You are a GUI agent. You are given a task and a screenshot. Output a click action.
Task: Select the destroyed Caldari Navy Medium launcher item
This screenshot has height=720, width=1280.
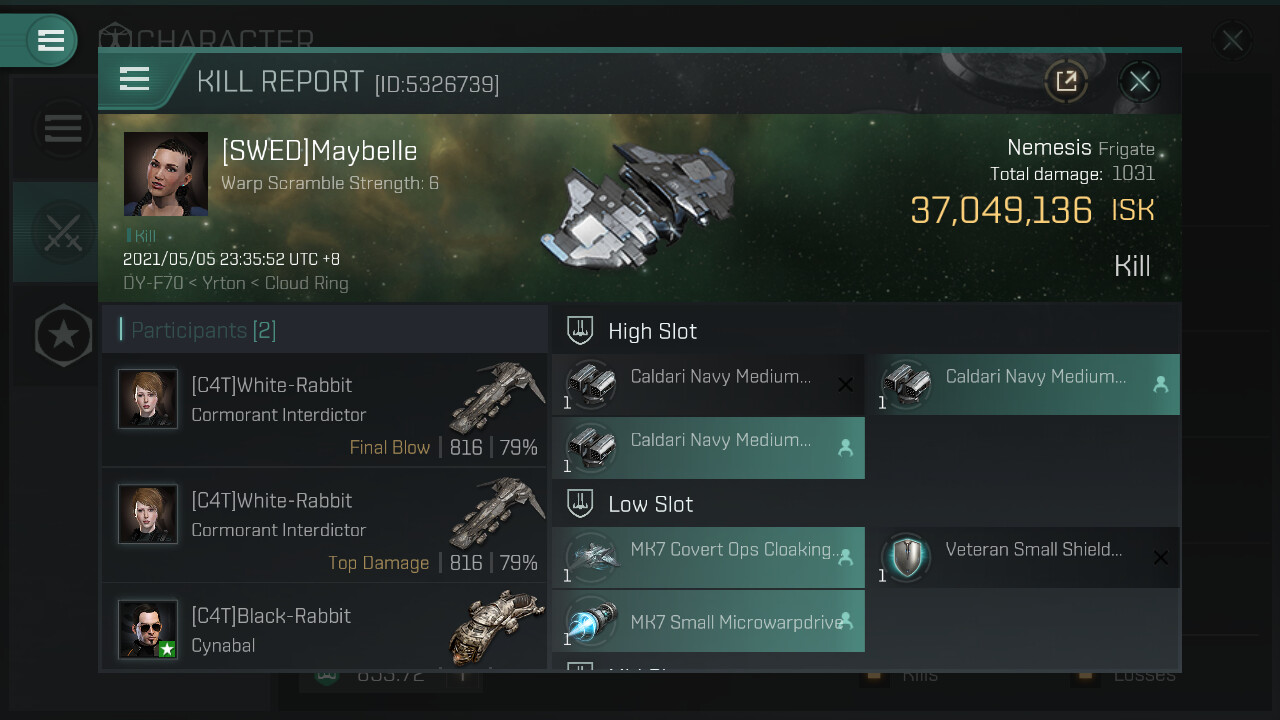(708, 385)
